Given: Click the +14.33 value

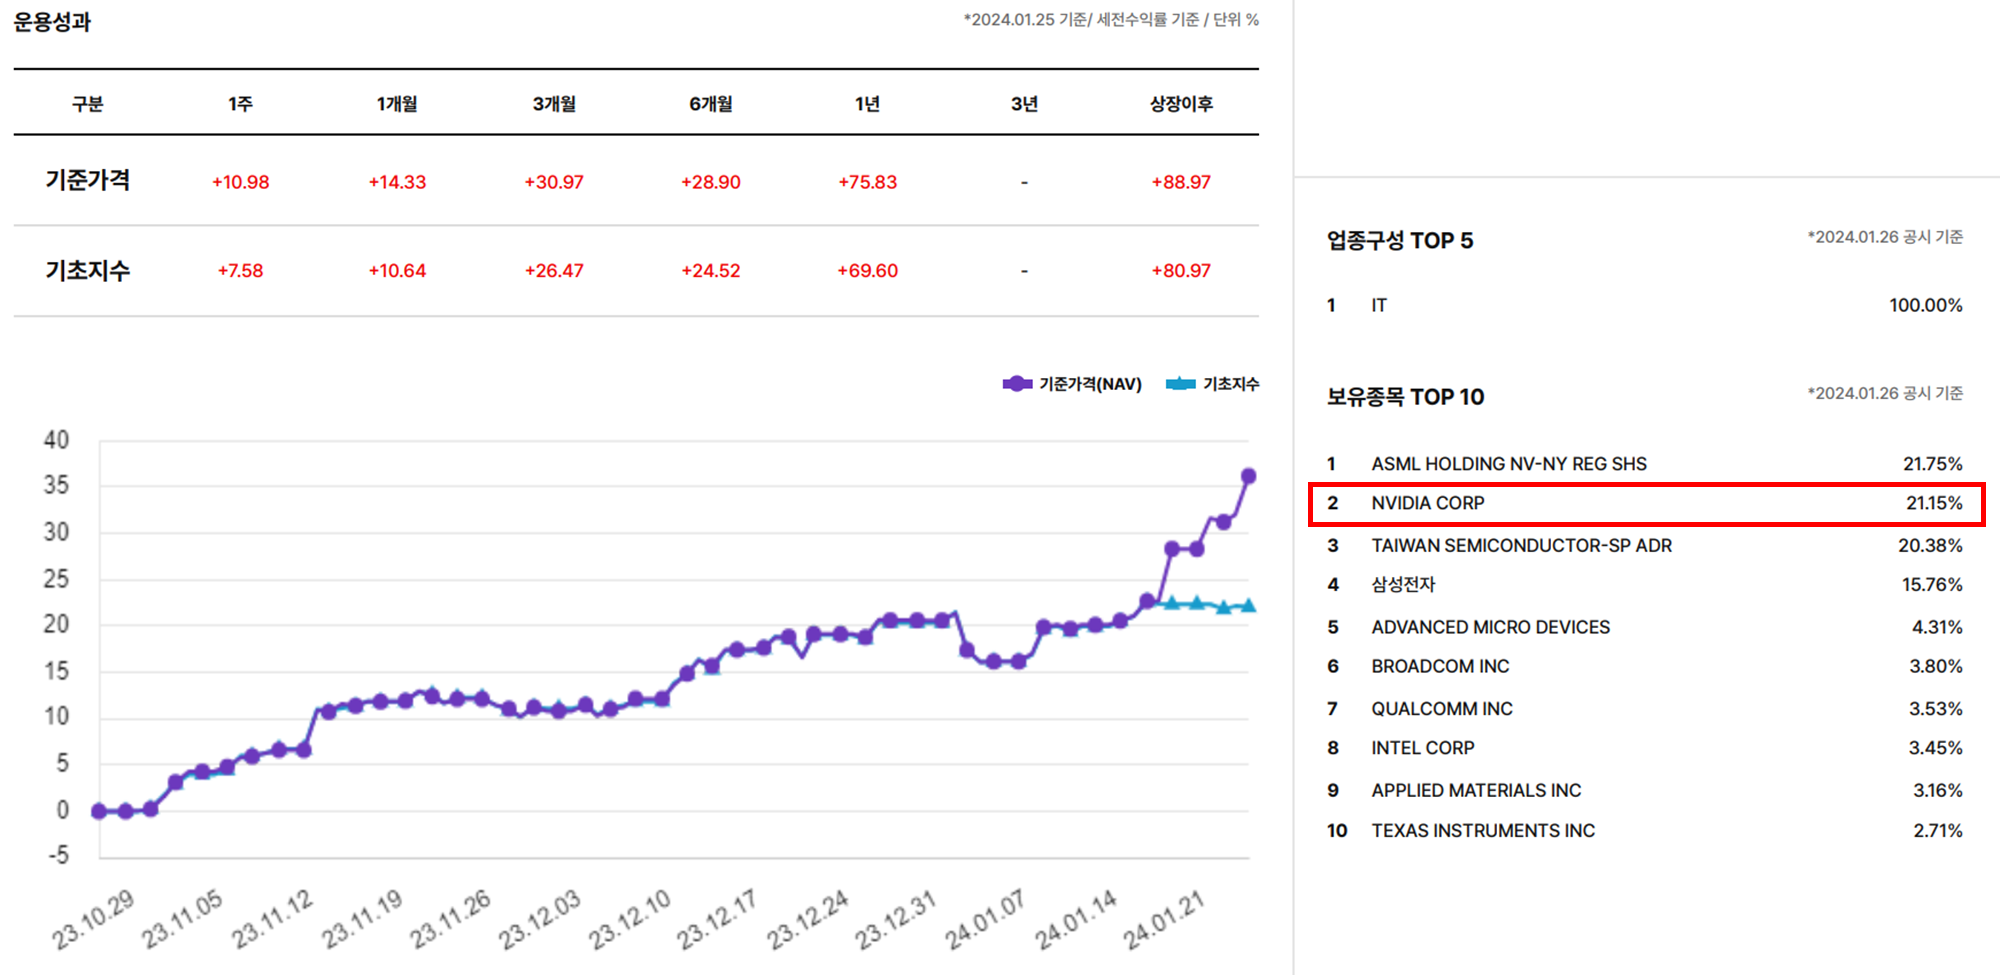Looking at the screenshot, I should 397,182.
